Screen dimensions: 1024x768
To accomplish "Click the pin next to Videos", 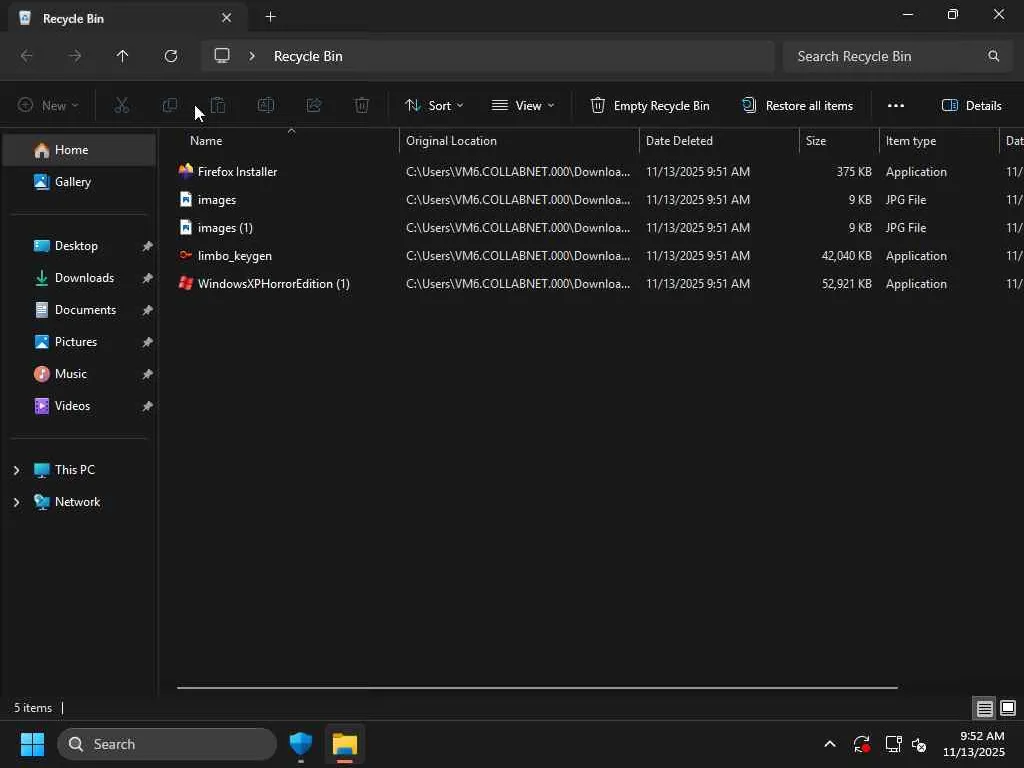I will [148, 406].
